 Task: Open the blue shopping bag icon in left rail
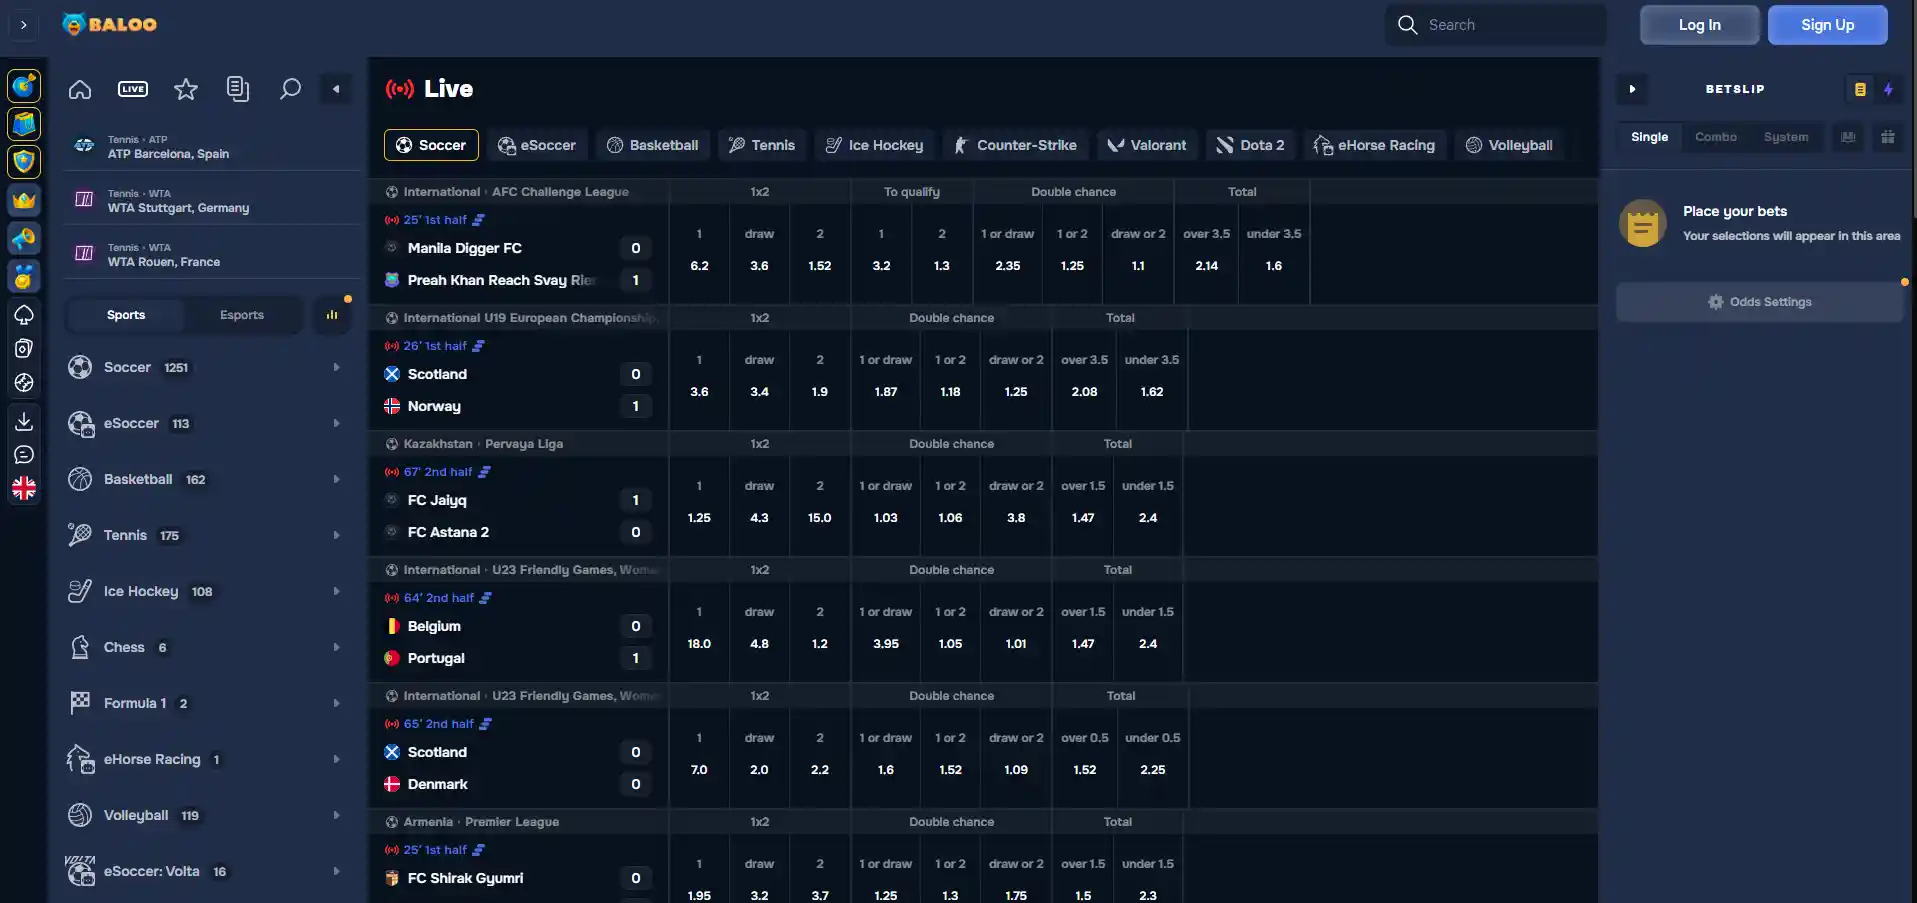click(x=24, y=124)
